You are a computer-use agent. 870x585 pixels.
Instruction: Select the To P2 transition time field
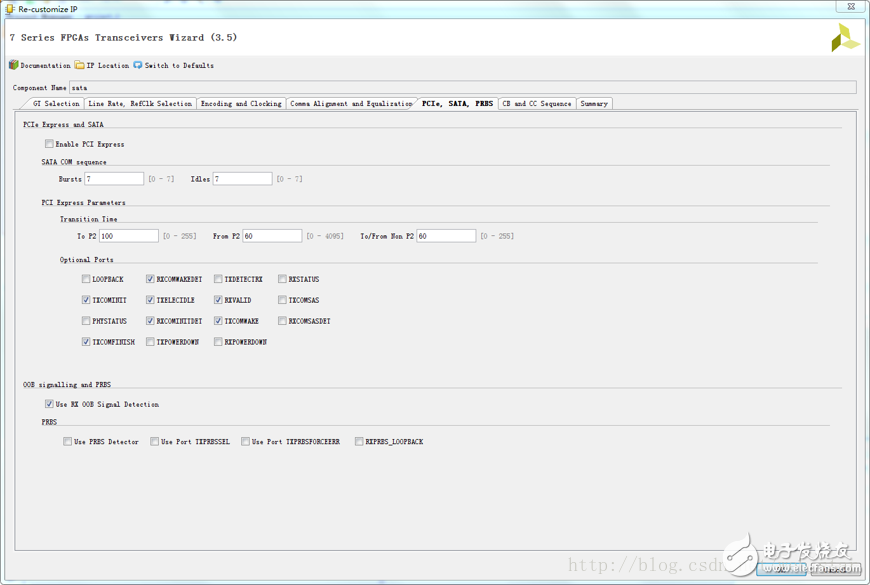click(128, 236)
